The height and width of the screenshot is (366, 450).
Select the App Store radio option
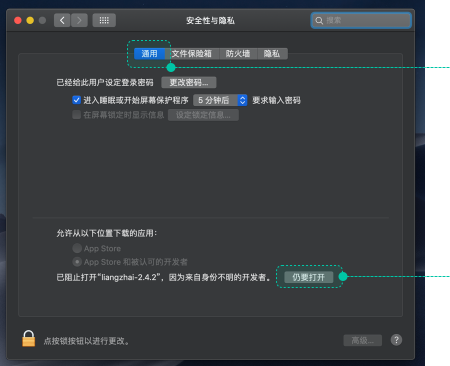click(x=77, y=248)
